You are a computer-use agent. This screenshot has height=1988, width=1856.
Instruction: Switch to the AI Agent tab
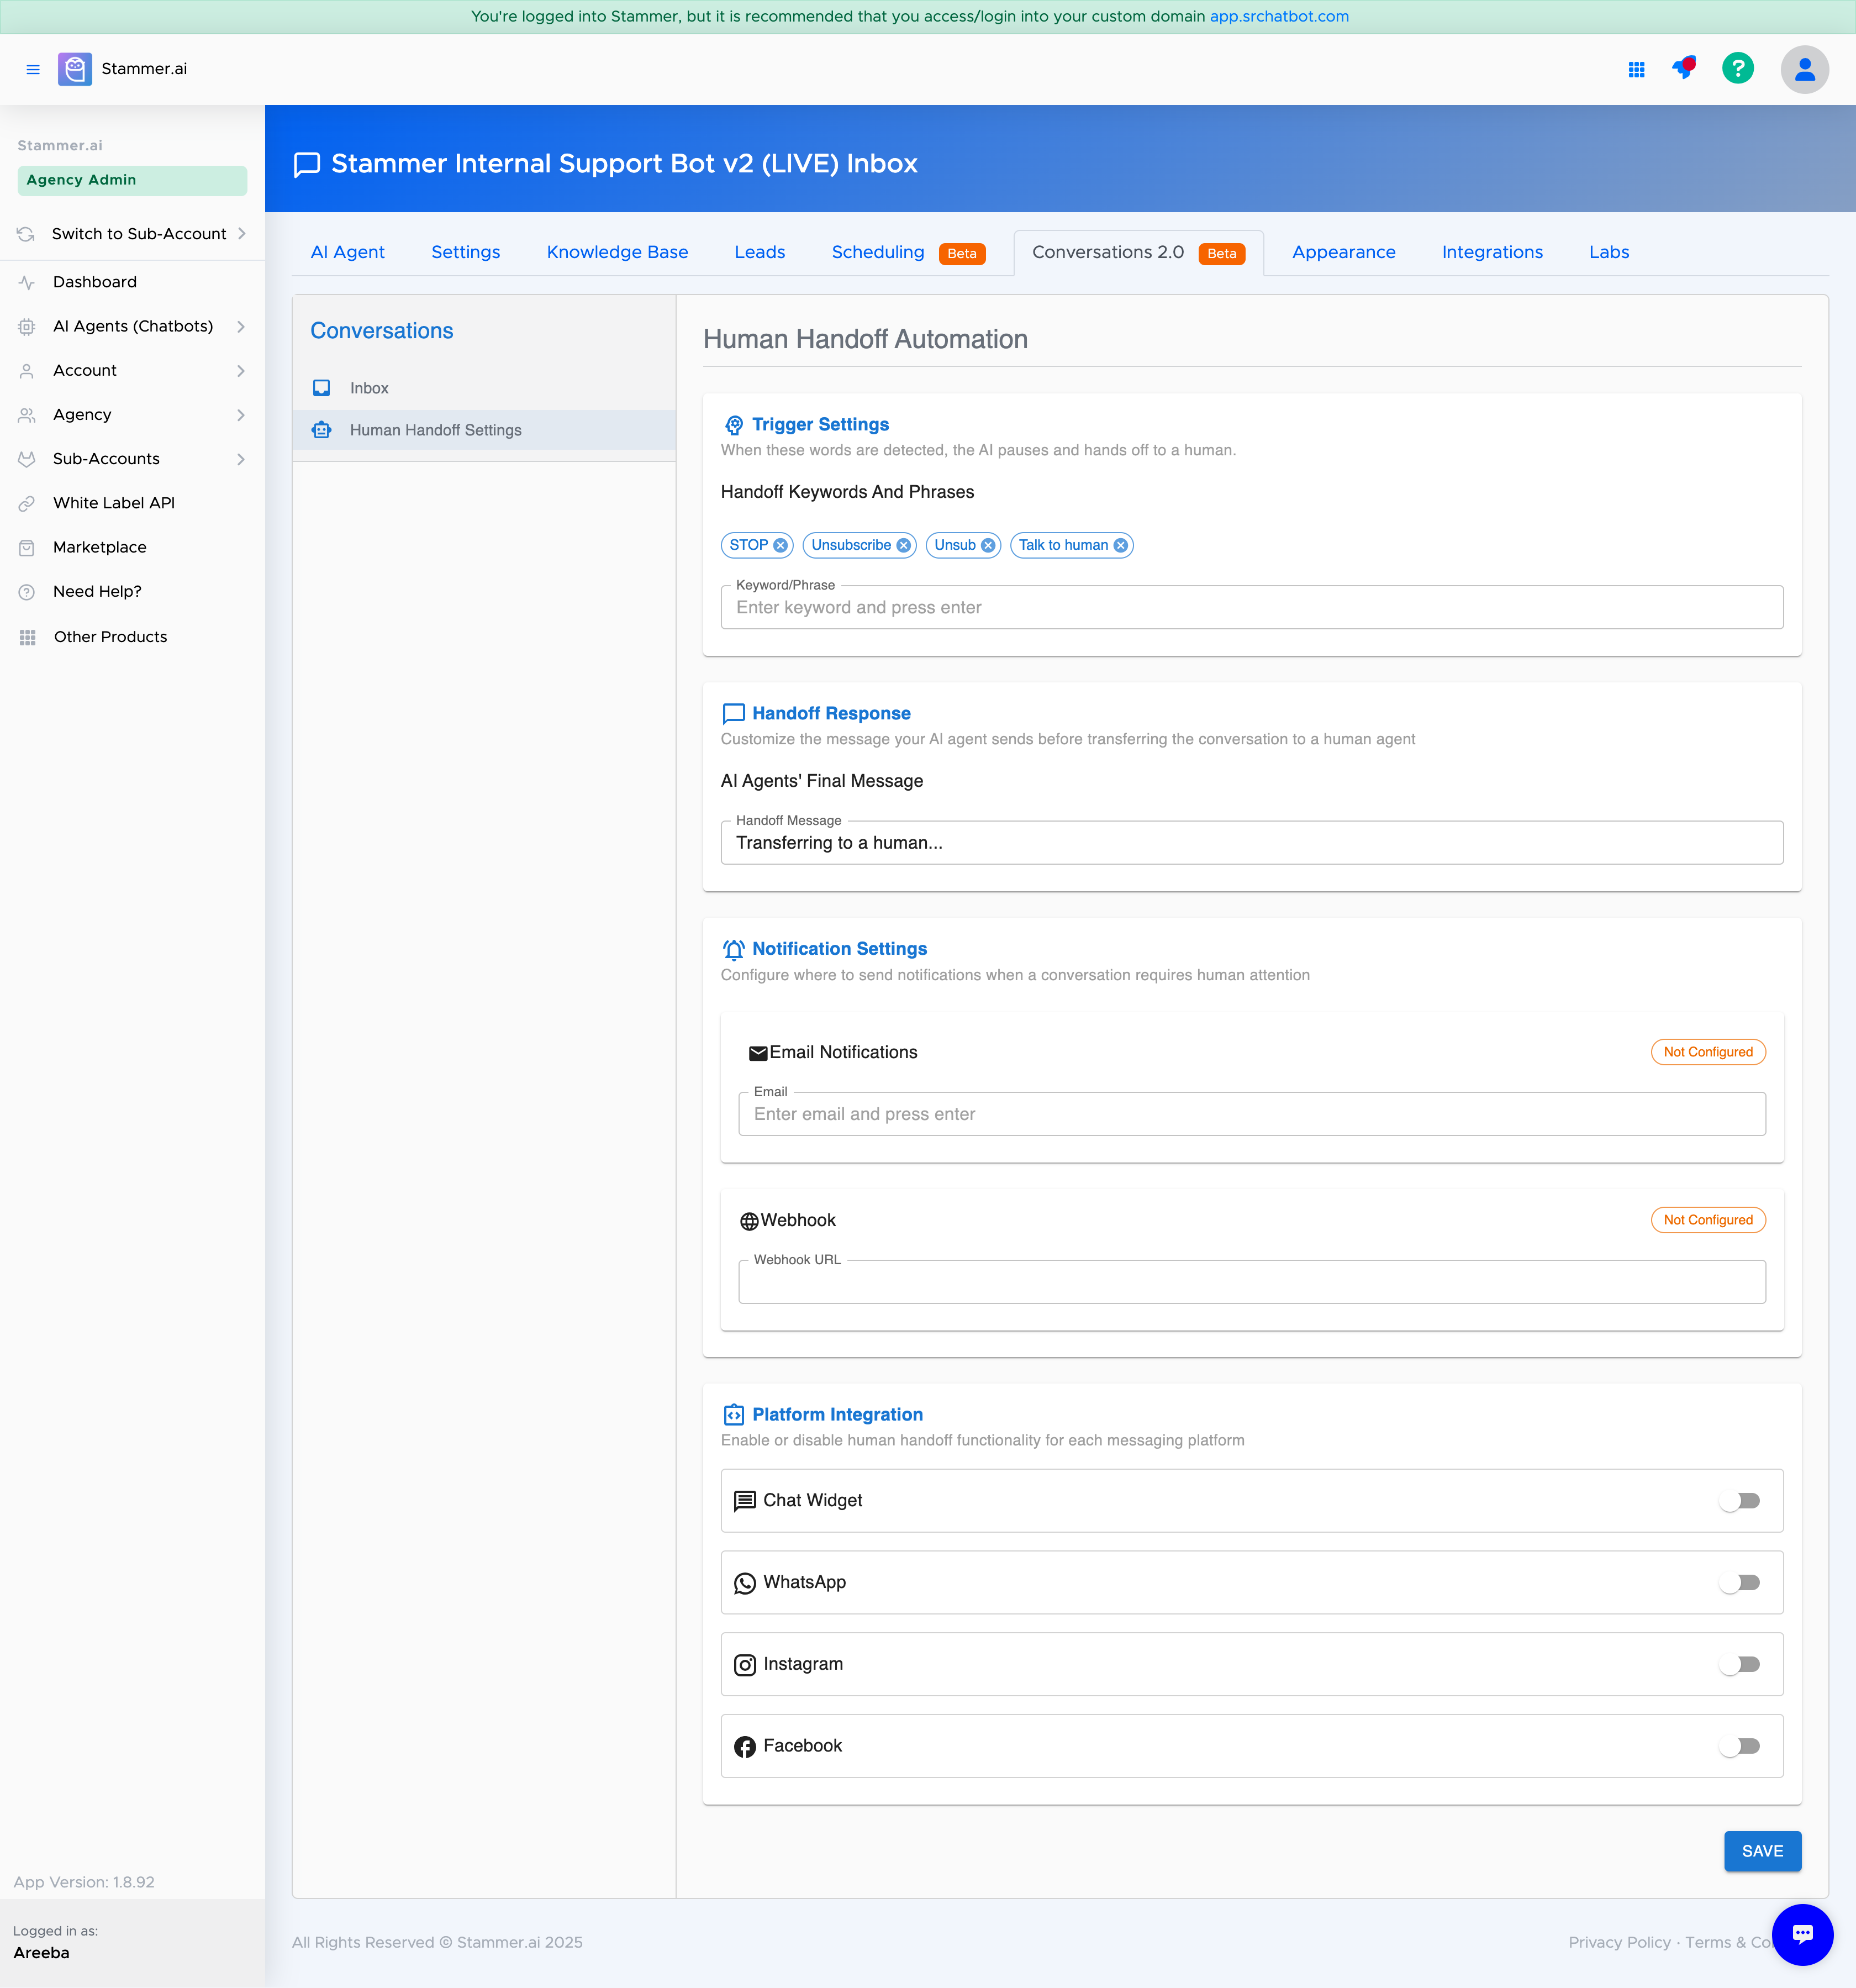347,252
